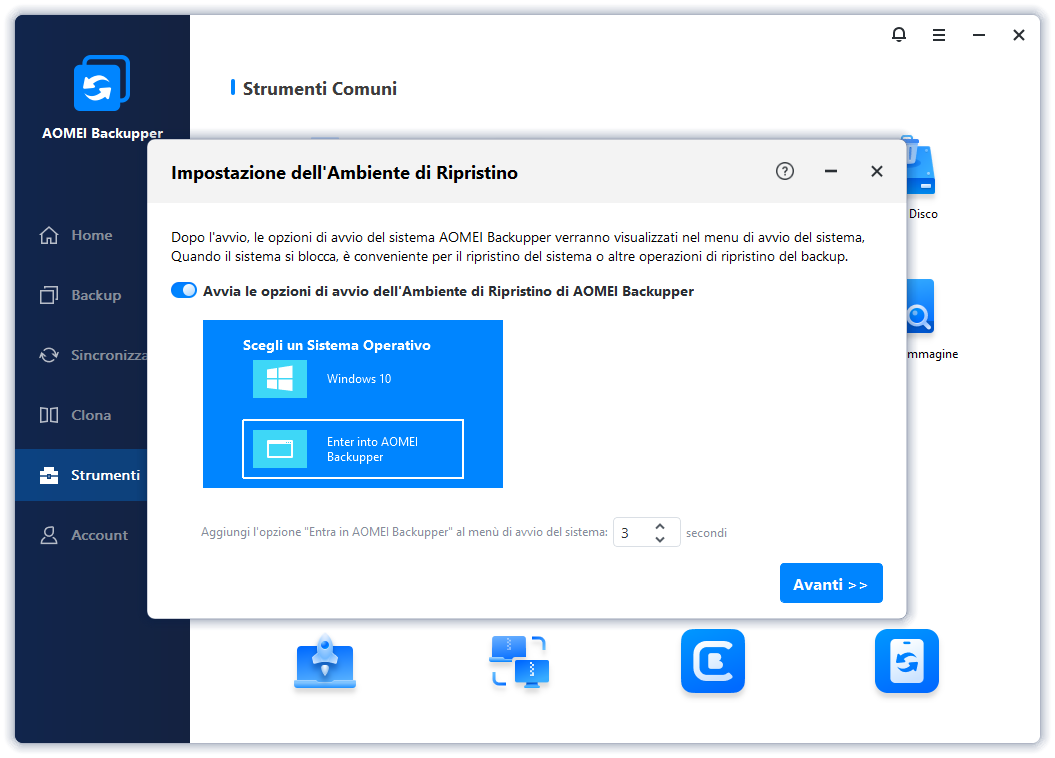Click the AOMEI Backupper window icon tile
This screenshot has width=1055, height=758.
pos(280,449)
